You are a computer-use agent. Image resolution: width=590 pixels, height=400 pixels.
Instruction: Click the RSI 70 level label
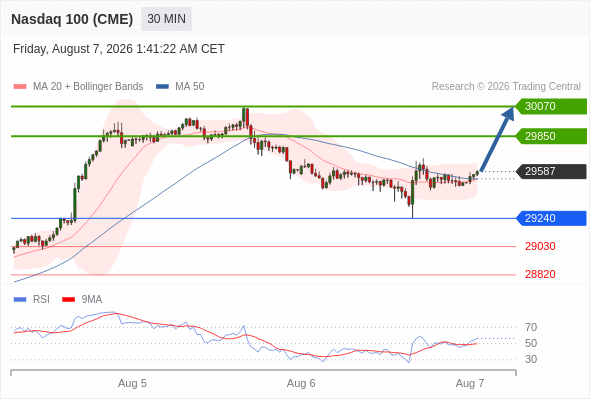click(531, 327)
